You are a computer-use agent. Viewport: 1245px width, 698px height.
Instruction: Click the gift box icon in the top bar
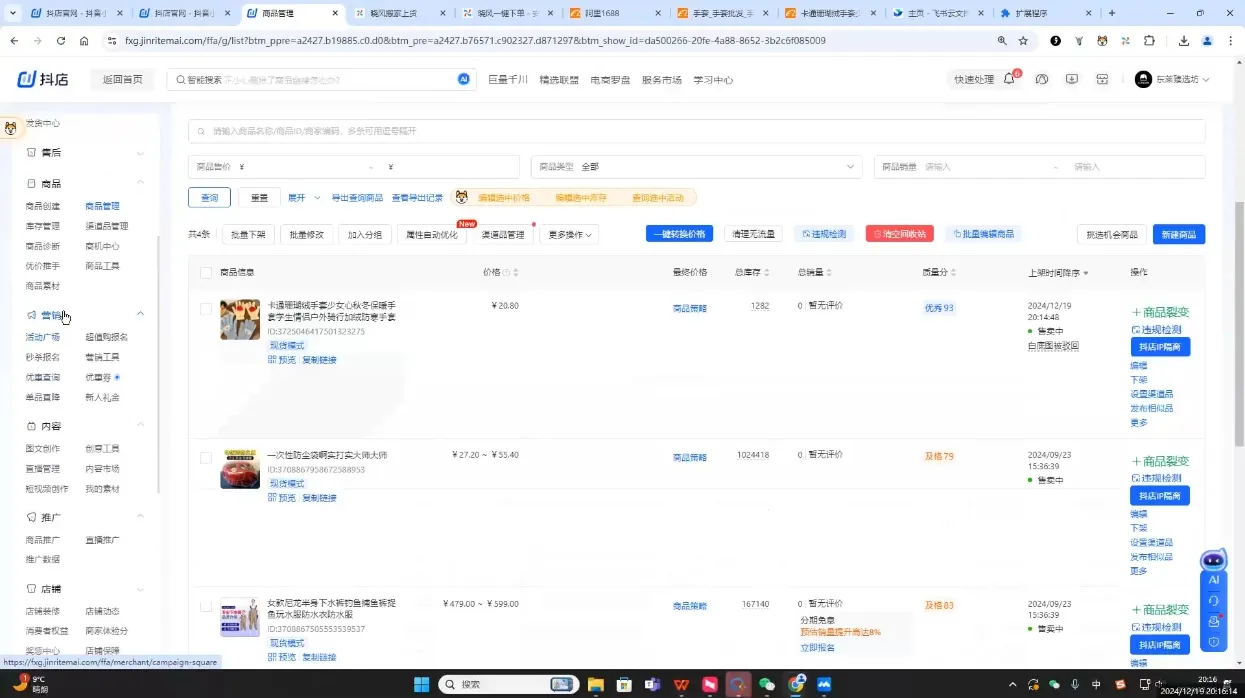(x=1102, y=79)
